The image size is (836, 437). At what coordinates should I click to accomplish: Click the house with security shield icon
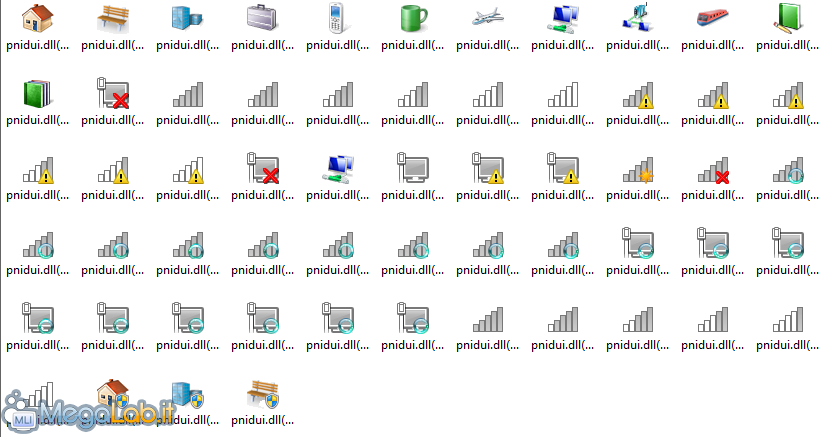(112, 394)
